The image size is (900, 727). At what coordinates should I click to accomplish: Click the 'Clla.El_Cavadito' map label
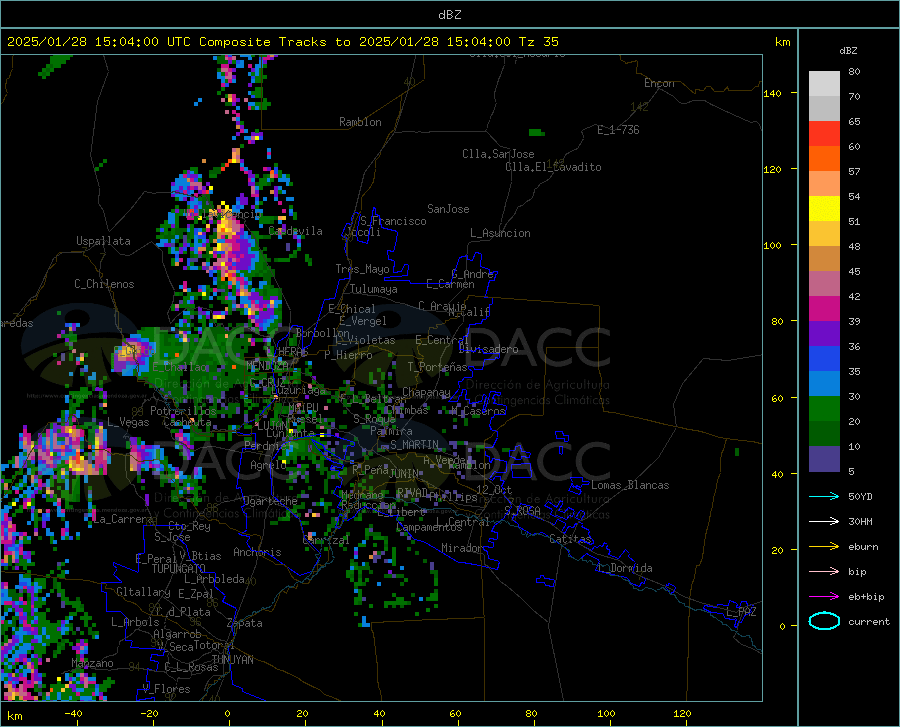tap(553, 167)
